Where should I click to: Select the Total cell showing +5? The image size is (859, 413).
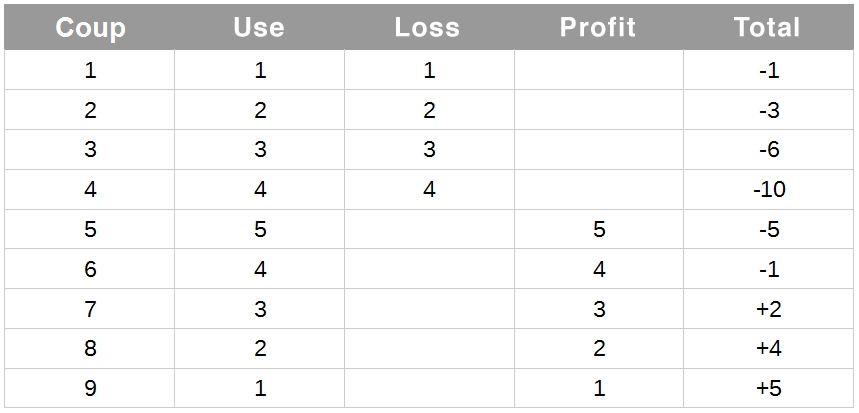coord(769,388)
